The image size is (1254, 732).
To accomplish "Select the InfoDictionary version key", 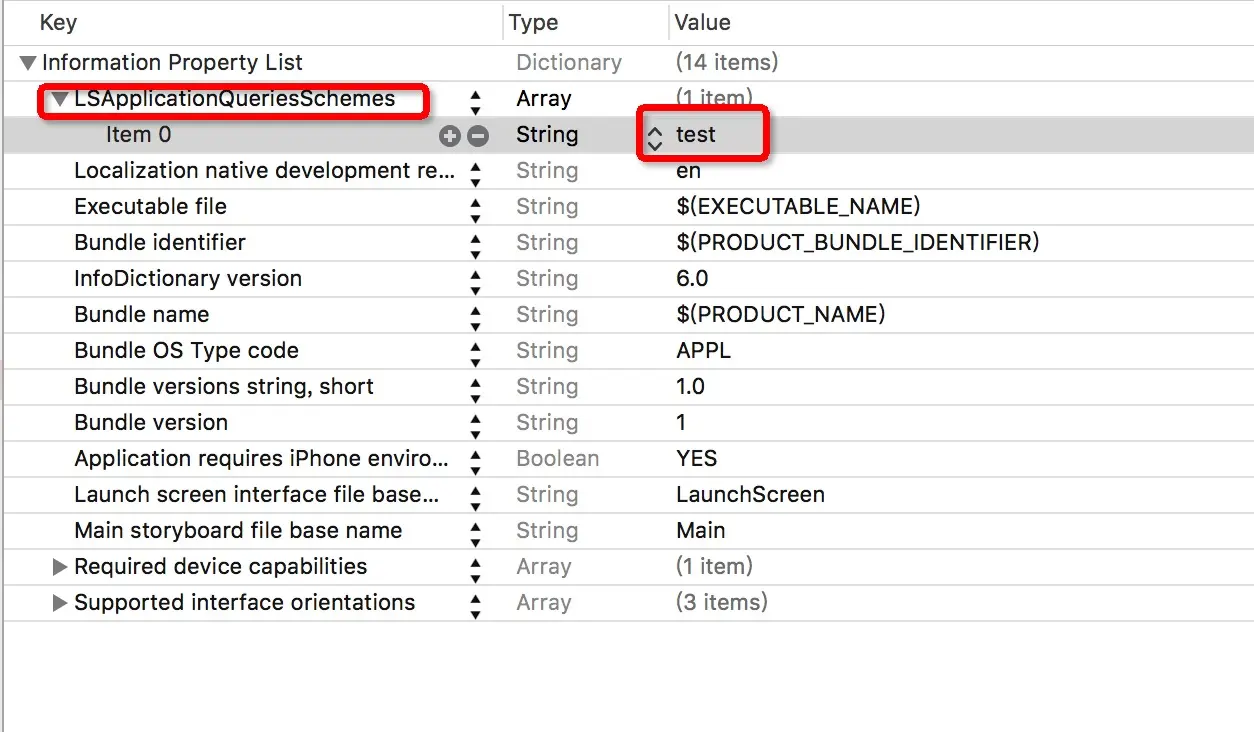I will pyautogui.click(x=188, y=279).
